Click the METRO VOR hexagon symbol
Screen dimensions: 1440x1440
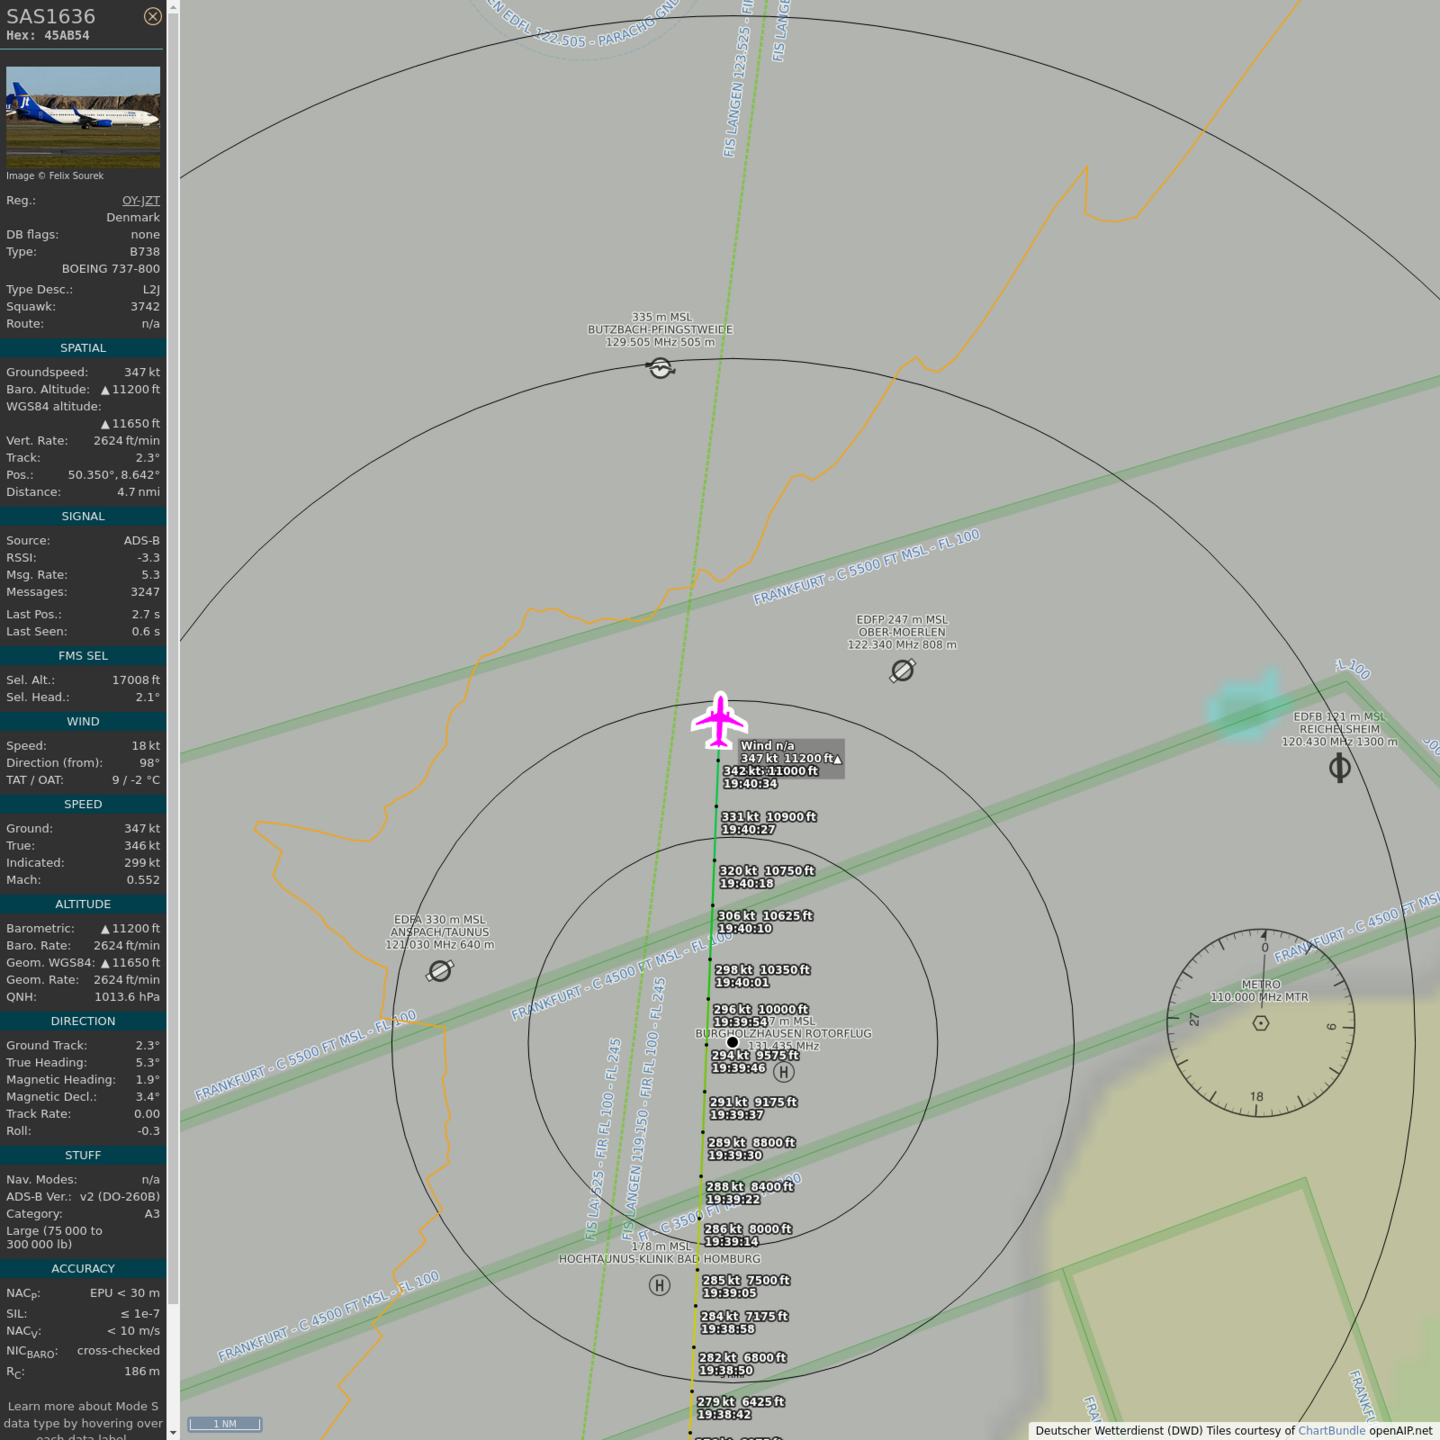coord(1261,1023)
